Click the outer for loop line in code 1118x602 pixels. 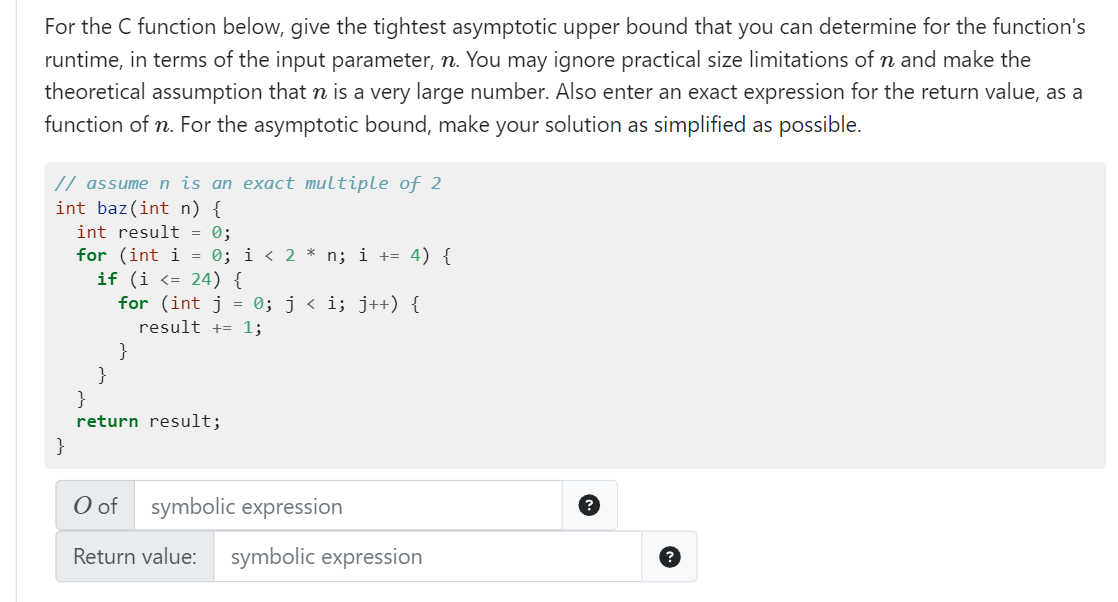pyautogui.click(x=250, y=255)
